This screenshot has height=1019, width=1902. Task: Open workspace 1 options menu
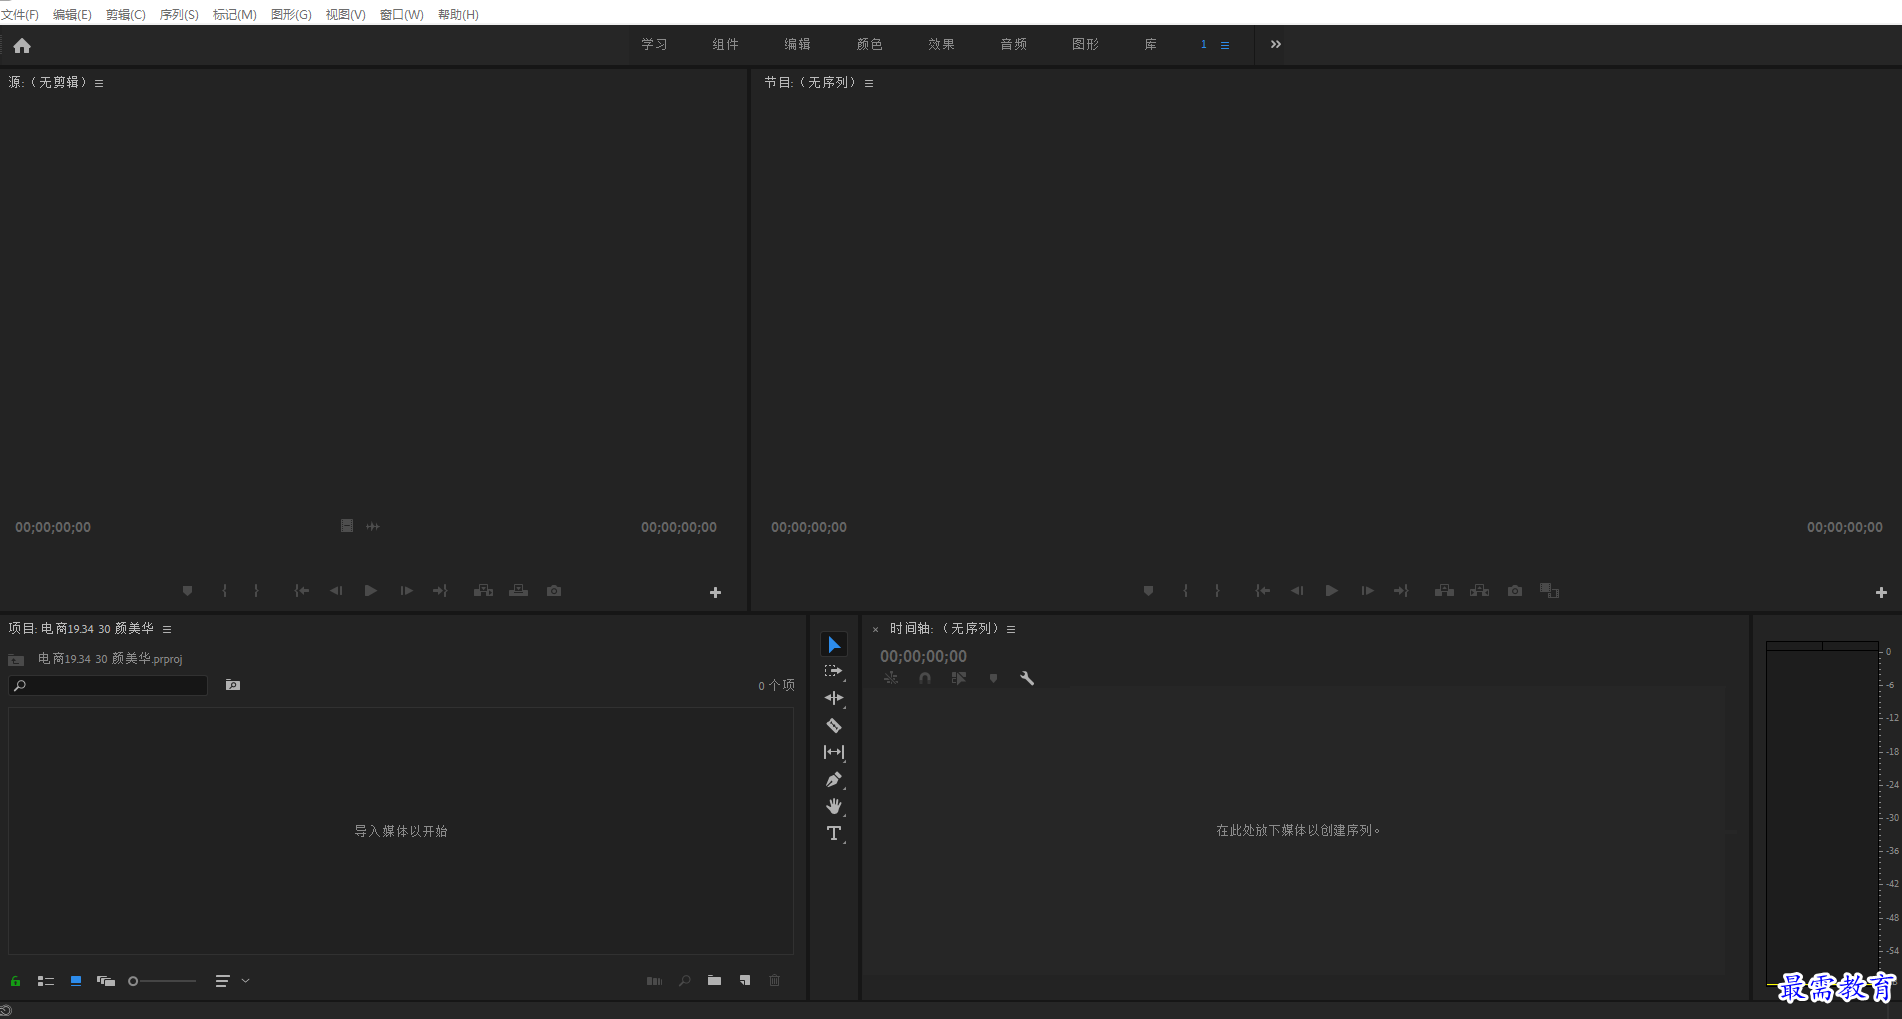(x=1225, y=45)
